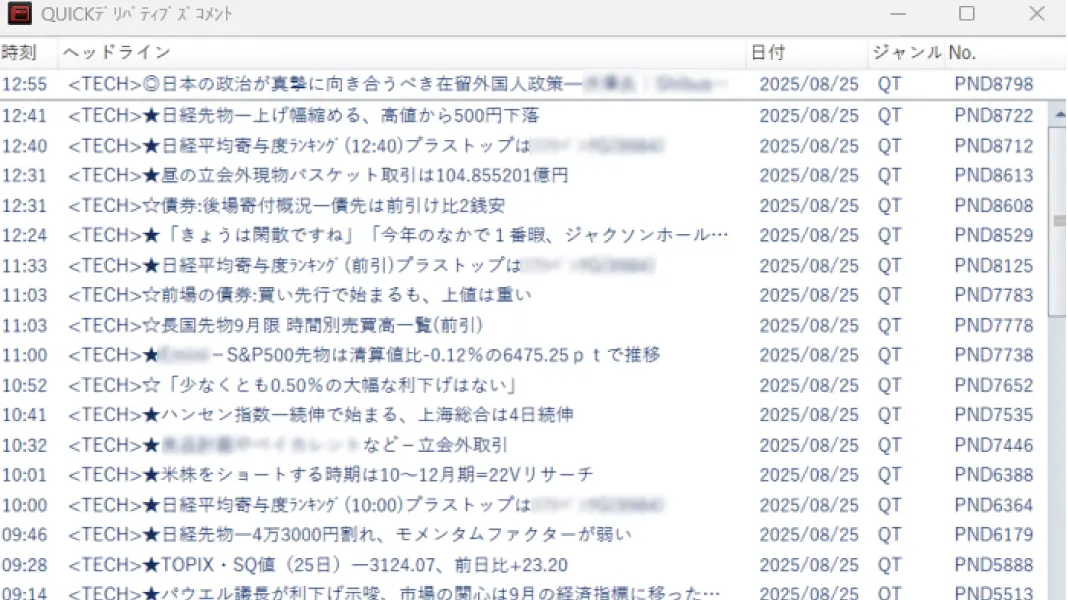This screenshot has width=1068, height=600.
Task: Select the article number PND6179
Action: 994,535
